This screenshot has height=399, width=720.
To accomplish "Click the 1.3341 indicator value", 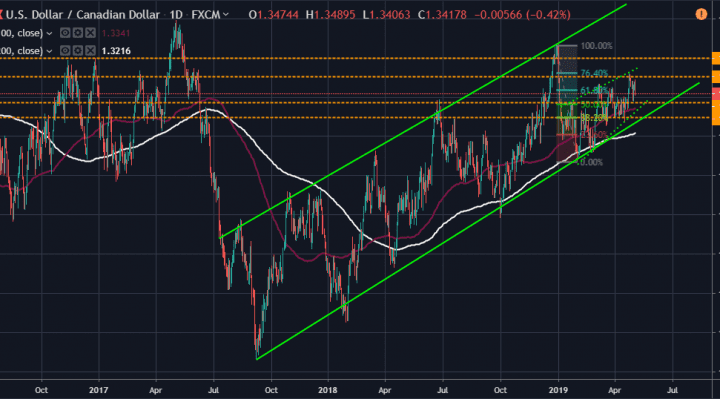I will click(x=116, y=33).
